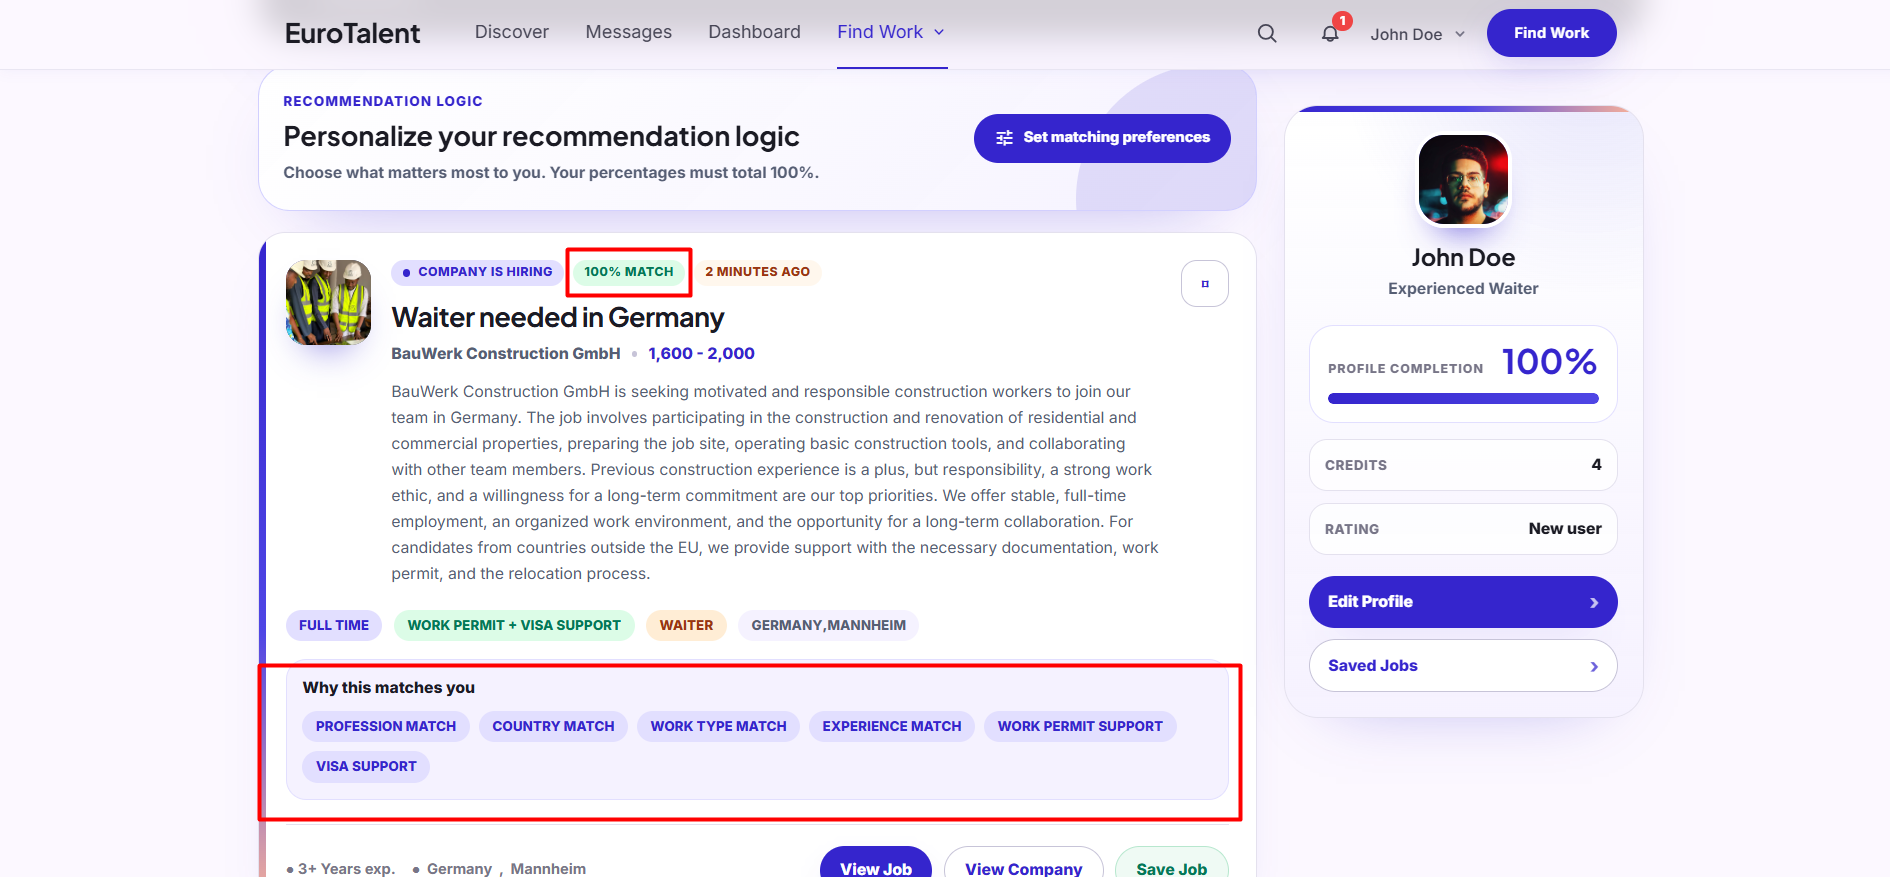
Task: Click the bookmark icon on job card
Action: point(1205,284)
